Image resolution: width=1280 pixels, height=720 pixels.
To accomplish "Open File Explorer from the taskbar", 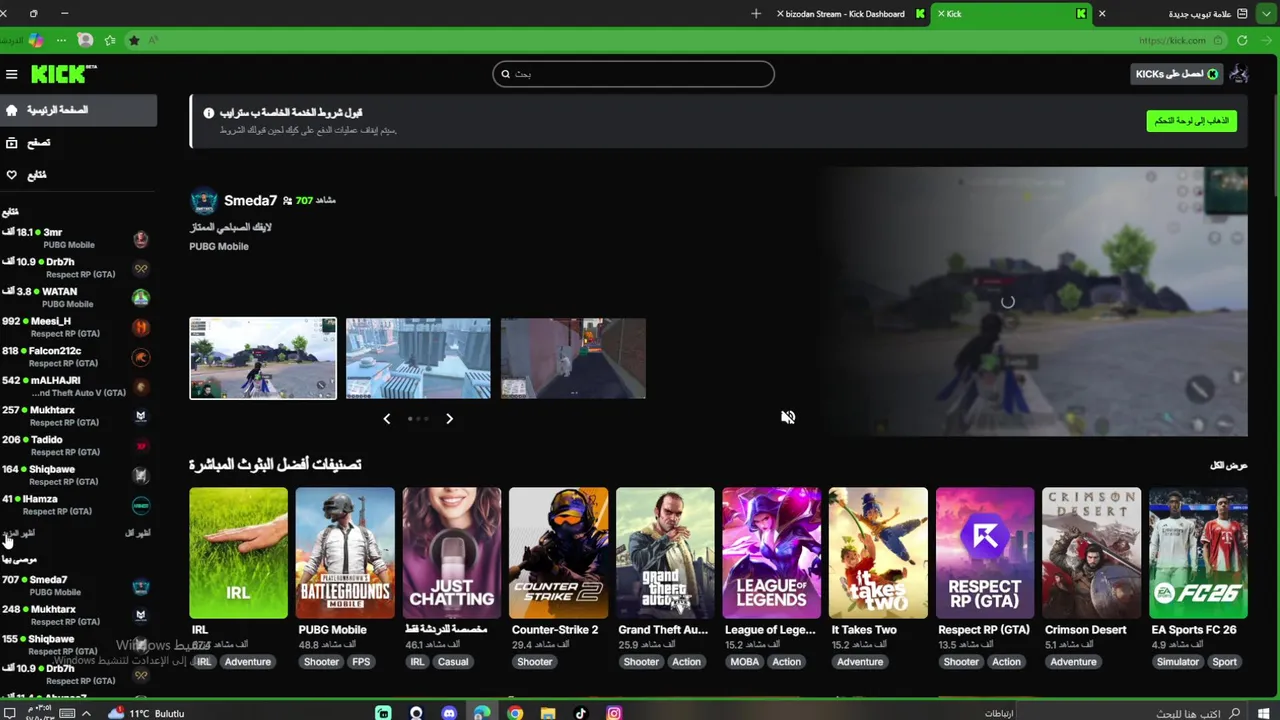I will pyautogui.click(x=548, y=713).
